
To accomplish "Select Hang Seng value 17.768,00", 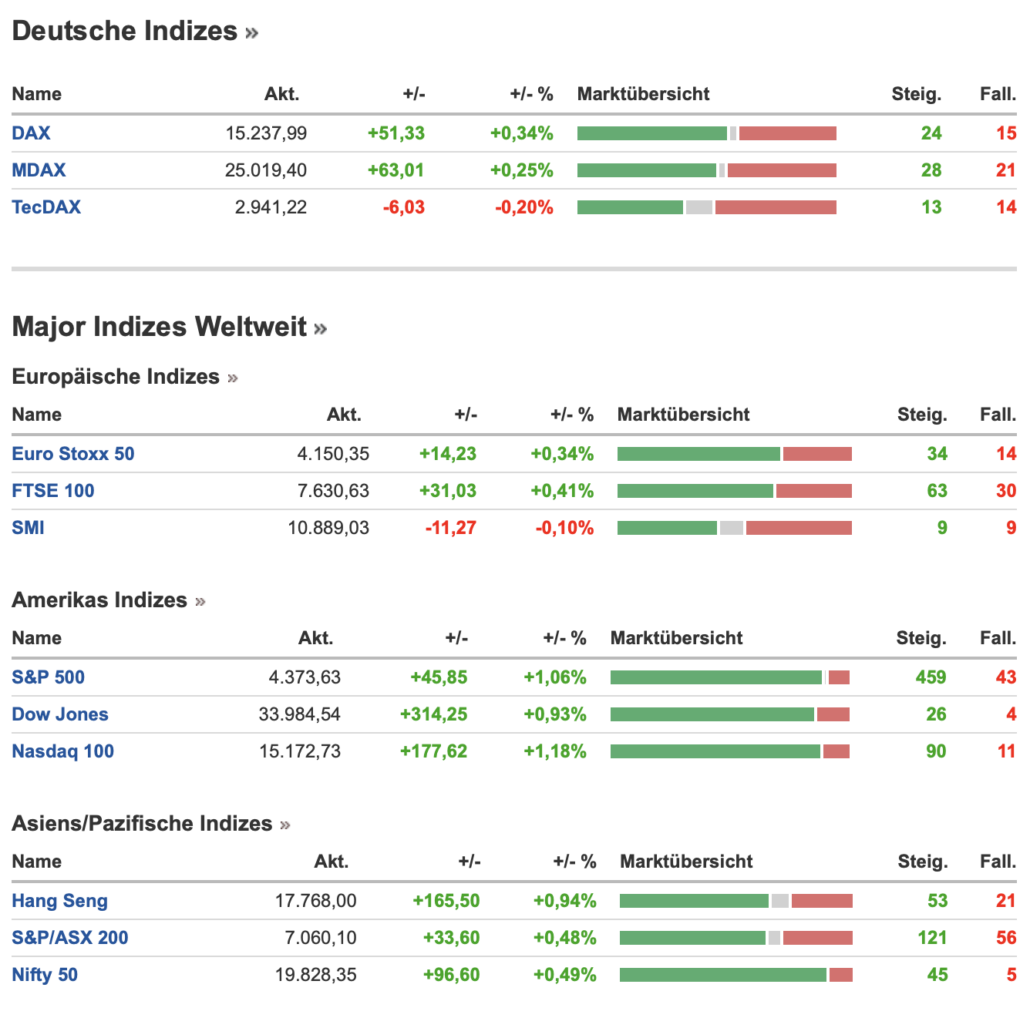I will [315, 901].
